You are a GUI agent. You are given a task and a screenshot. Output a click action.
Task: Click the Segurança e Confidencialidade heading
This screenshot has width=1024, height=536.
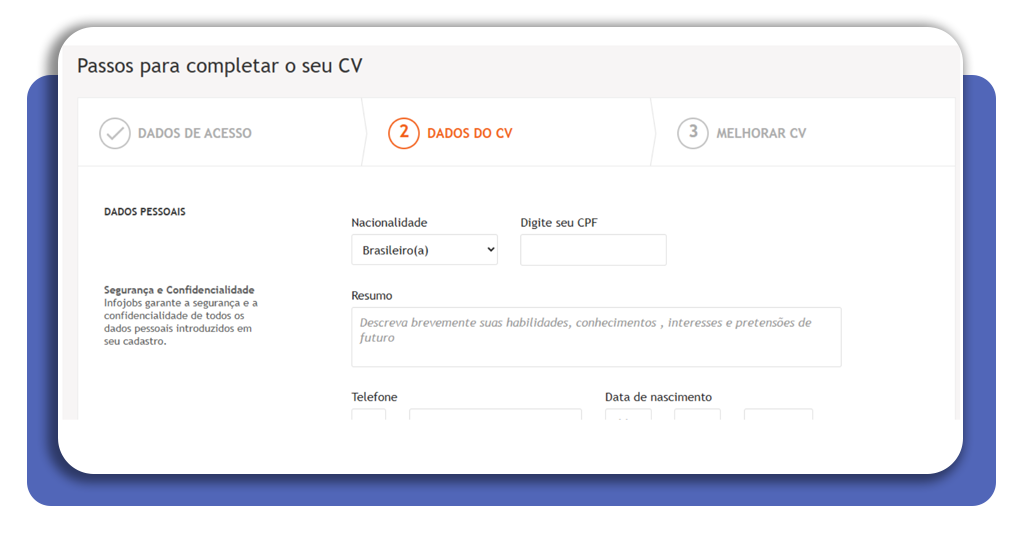click(x=179, y=290)
